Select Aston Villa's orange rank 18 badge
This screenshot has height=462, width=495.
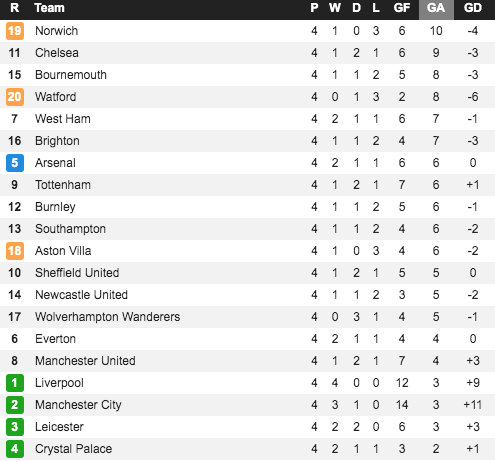15,251
